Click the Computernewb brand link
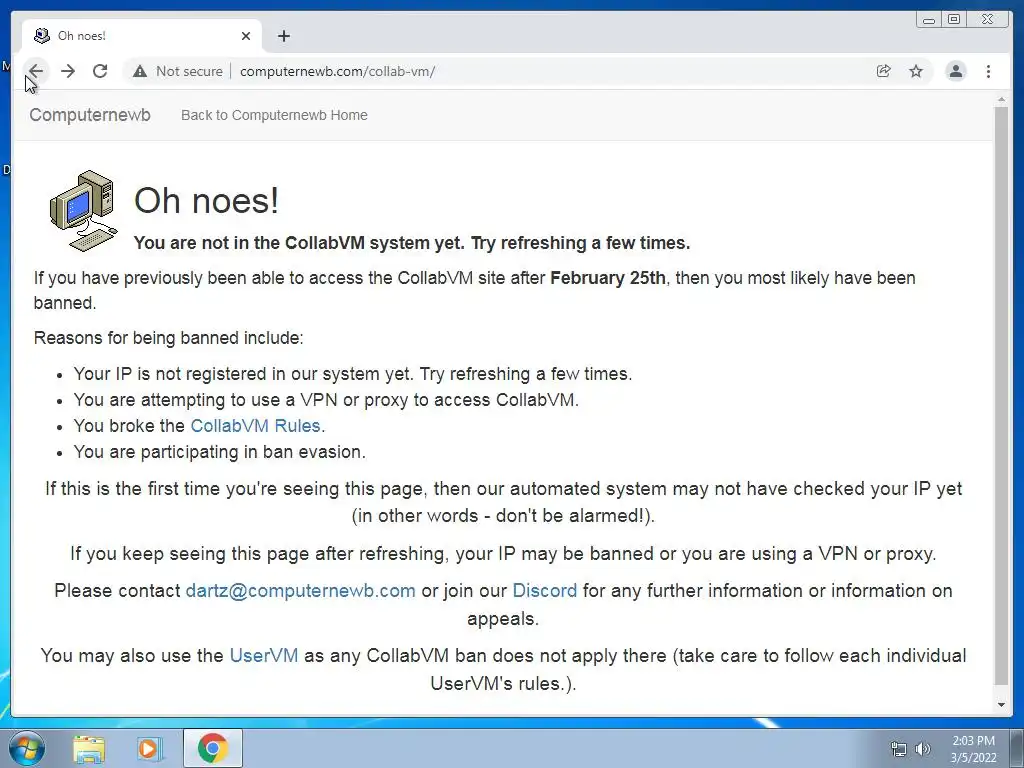The image size is (1024, 768). [90, 115]
